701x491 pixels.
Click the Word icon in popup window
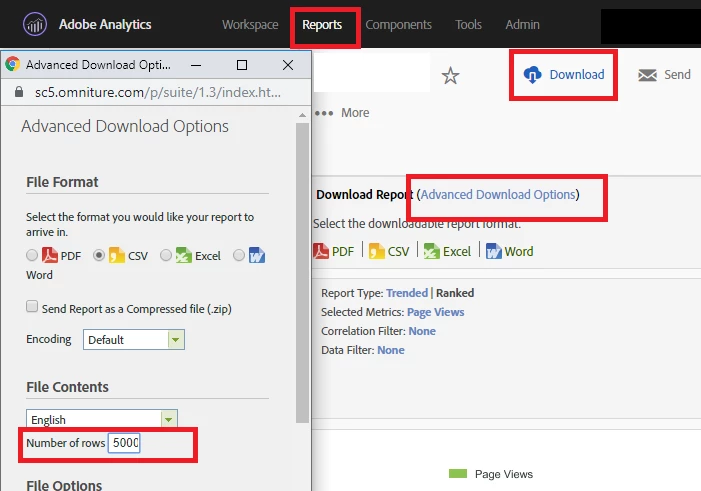click(257, 255)
